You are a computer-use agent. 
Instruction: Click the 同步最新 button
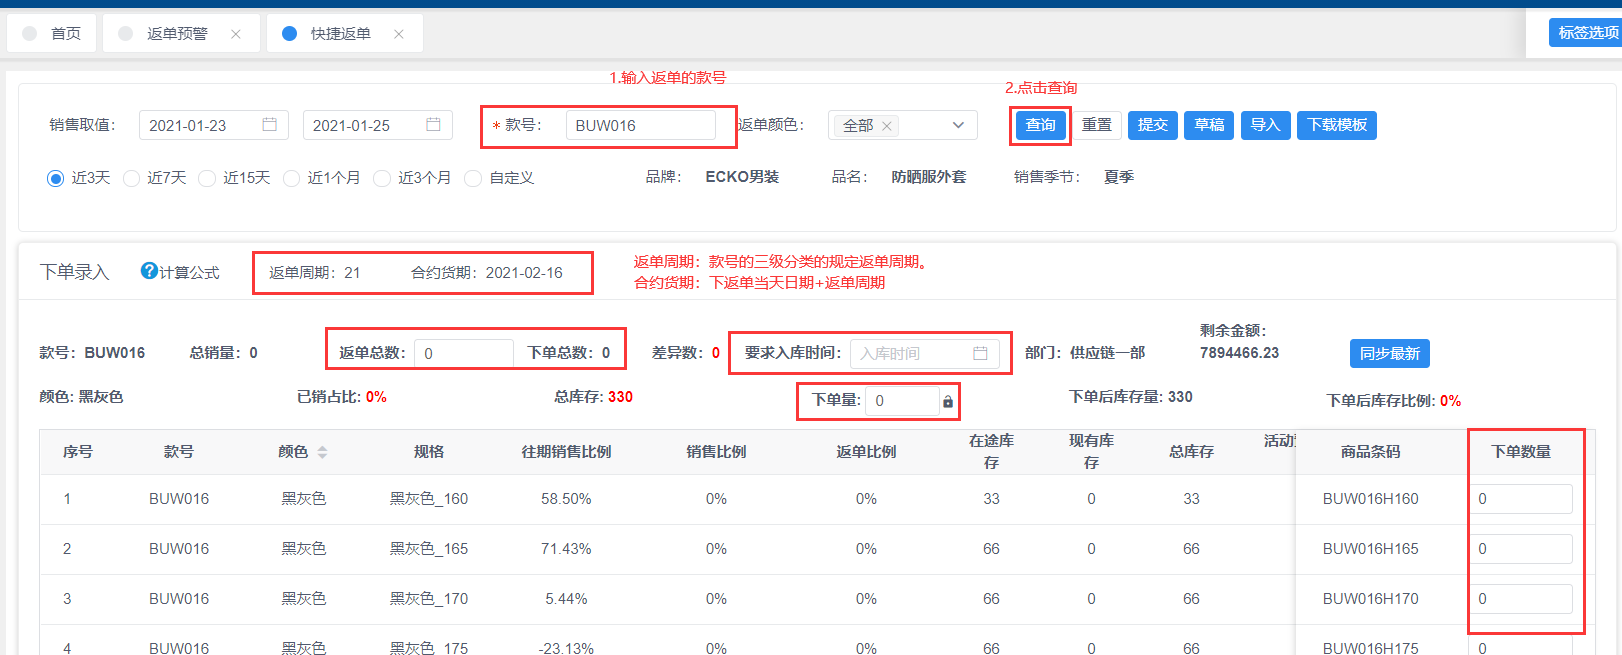point(1389,353)
